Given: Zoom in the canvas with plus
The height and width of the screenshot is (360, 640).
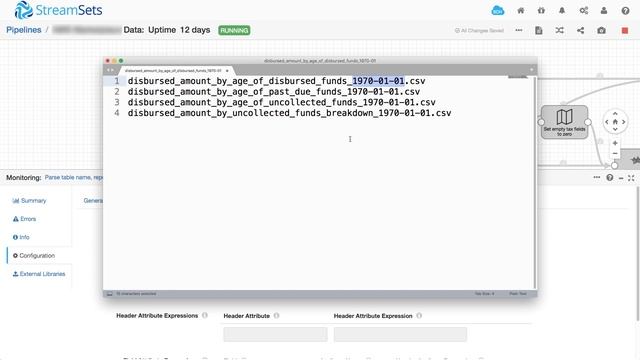Looking at the screenshot, I should point(615,143).
